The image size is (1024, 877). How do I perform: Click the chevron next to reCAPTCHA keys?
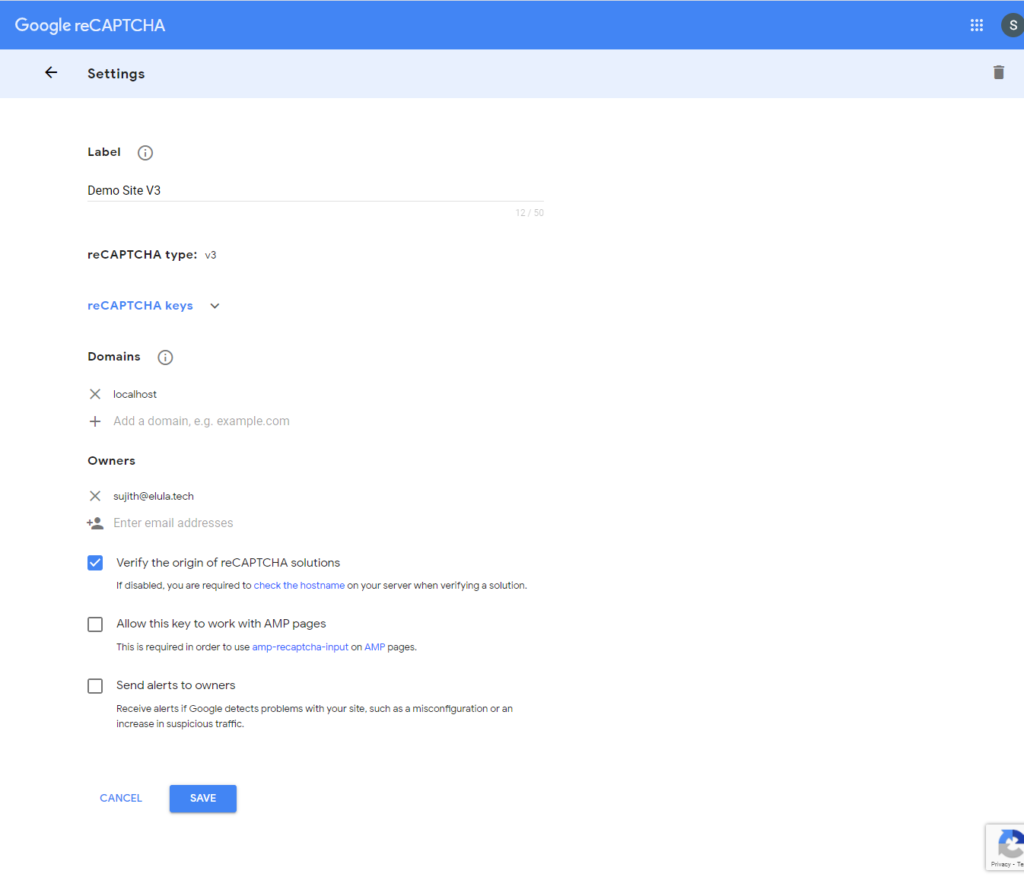pos(215,306)
